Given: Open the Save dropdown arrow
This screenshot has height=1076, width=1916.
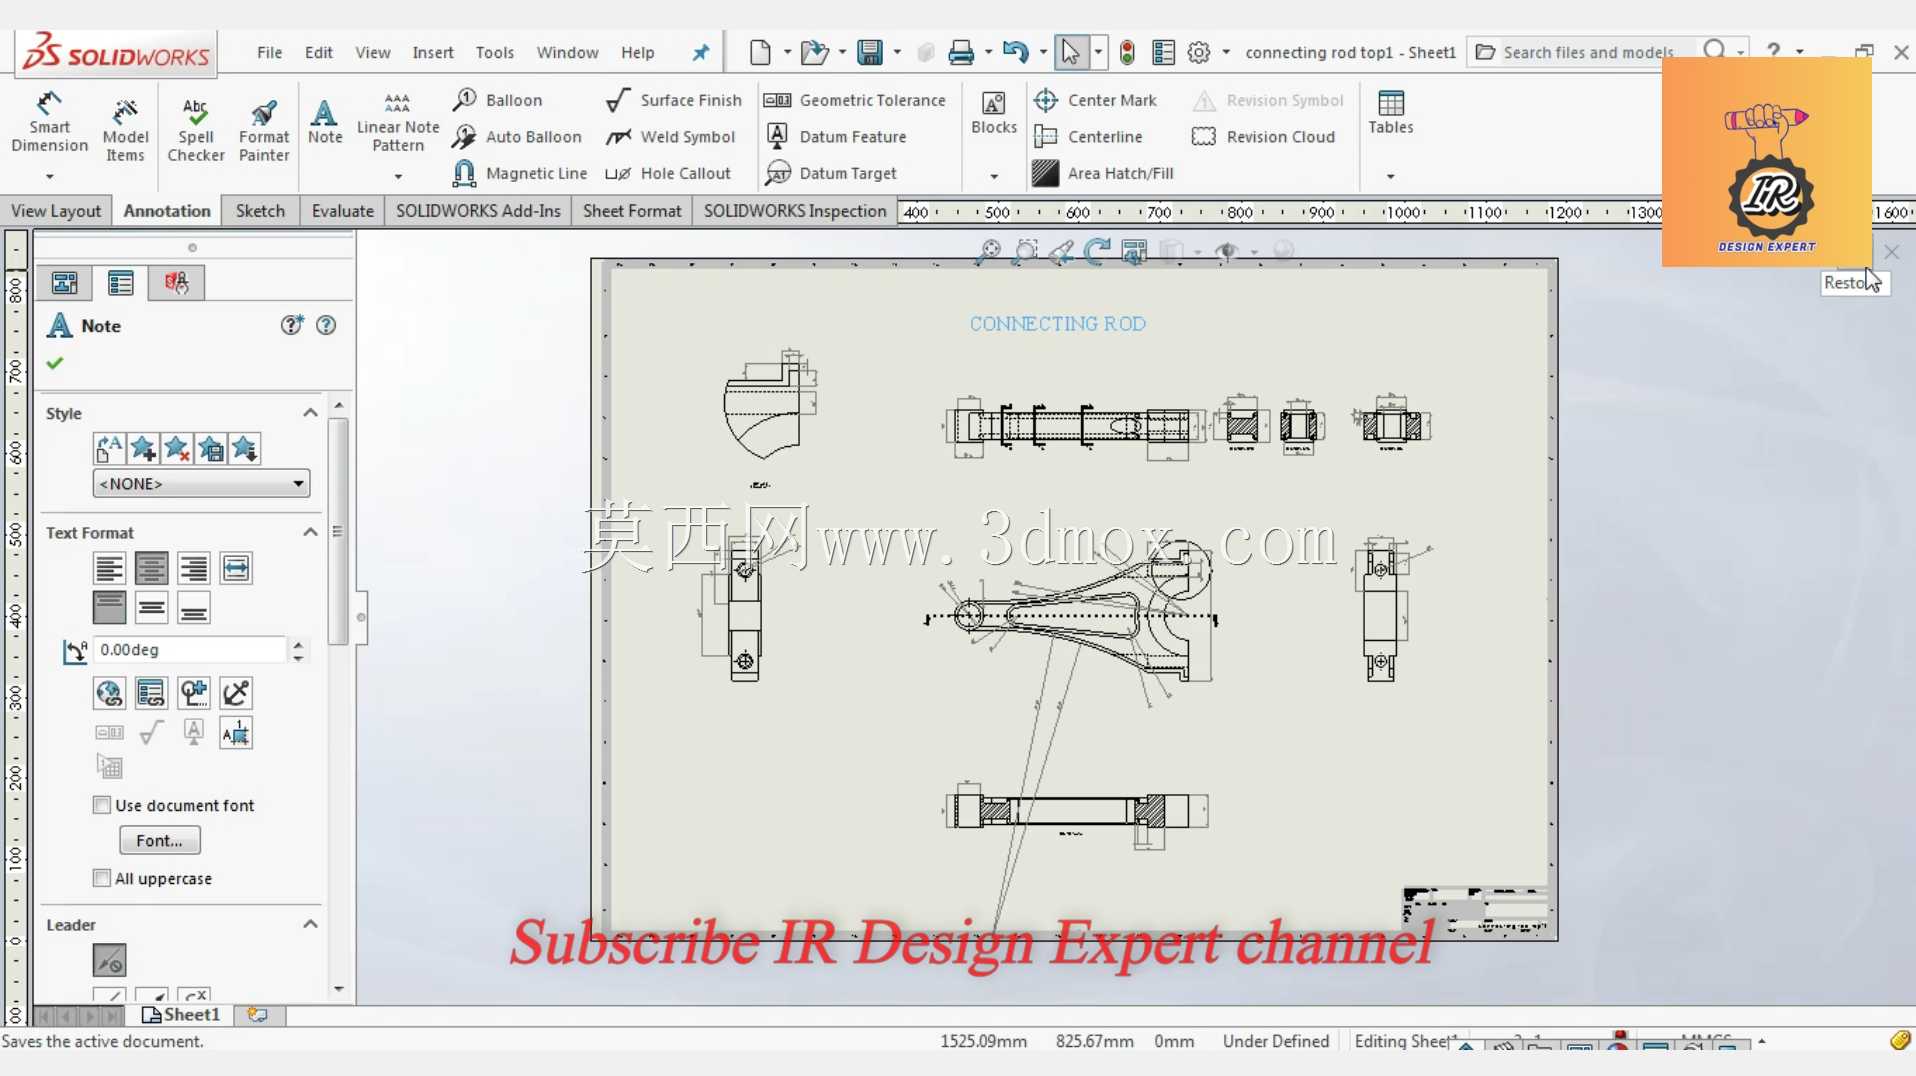Looking at the screenshot, I should coord(897,52).
